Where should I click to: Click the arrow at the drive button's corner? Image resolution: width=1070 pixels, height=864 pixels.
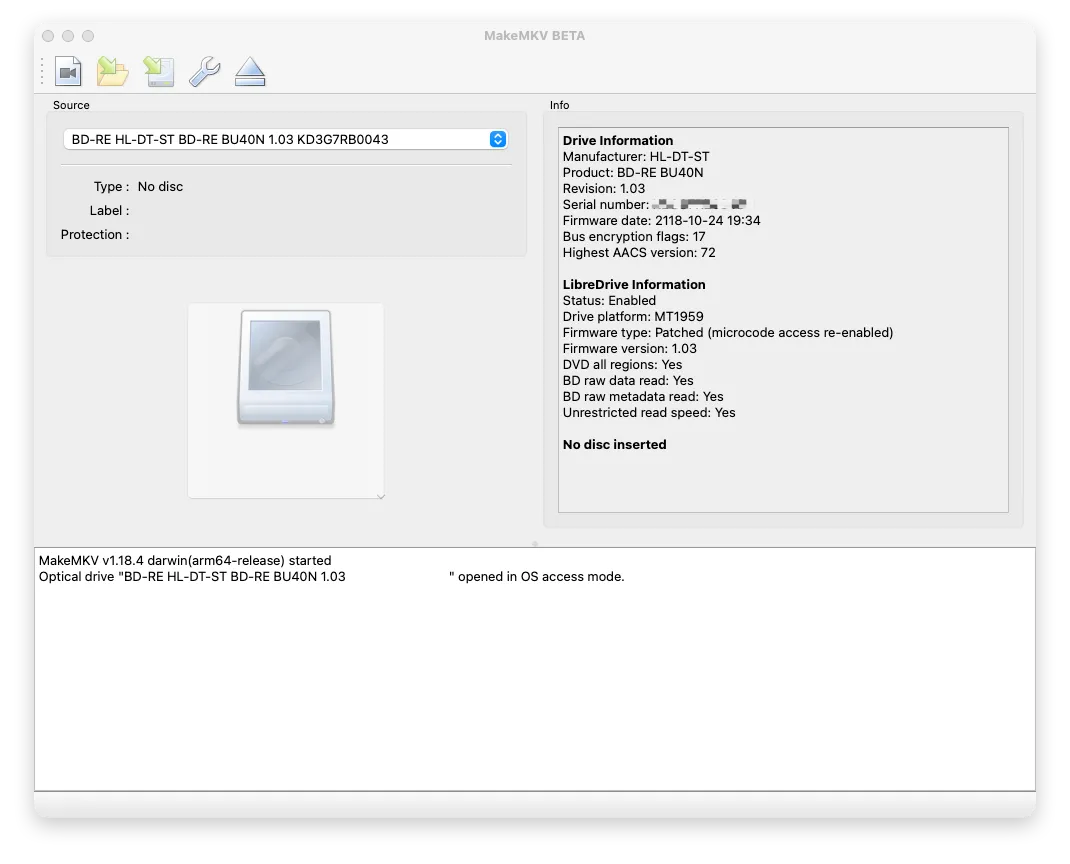click(381, 496)
